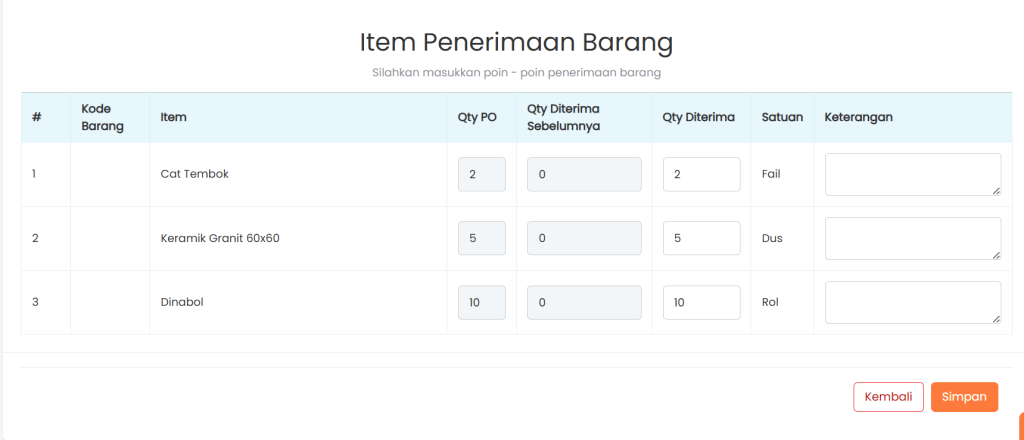The height and width of the screenshot is (440, 1024).
Task: Click resize handle of Keramik Granit Keterangan textarea
Action: point(996,254)
